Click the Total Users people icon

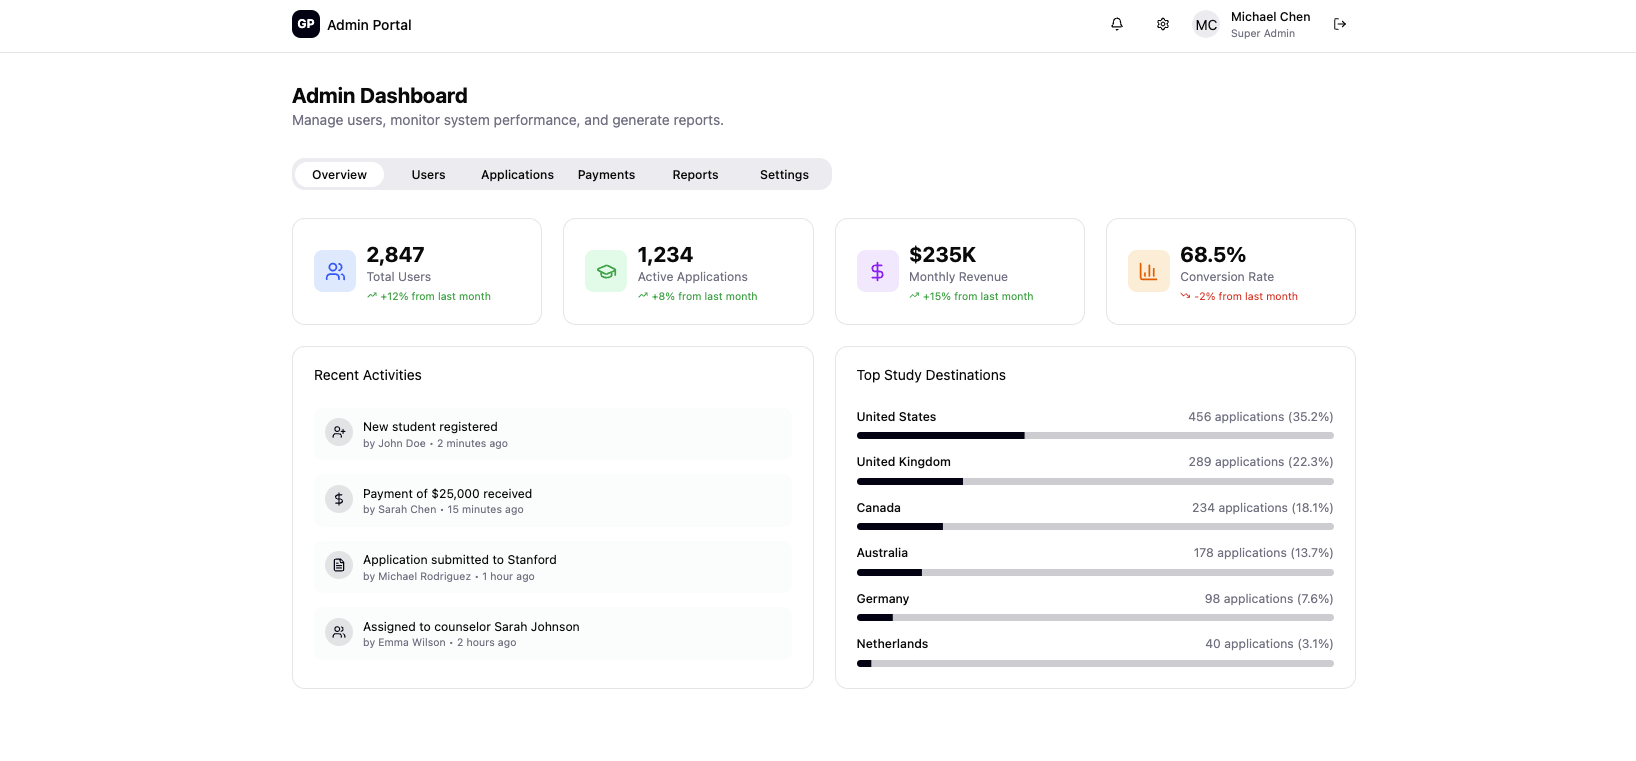click(x=335, y=271)
